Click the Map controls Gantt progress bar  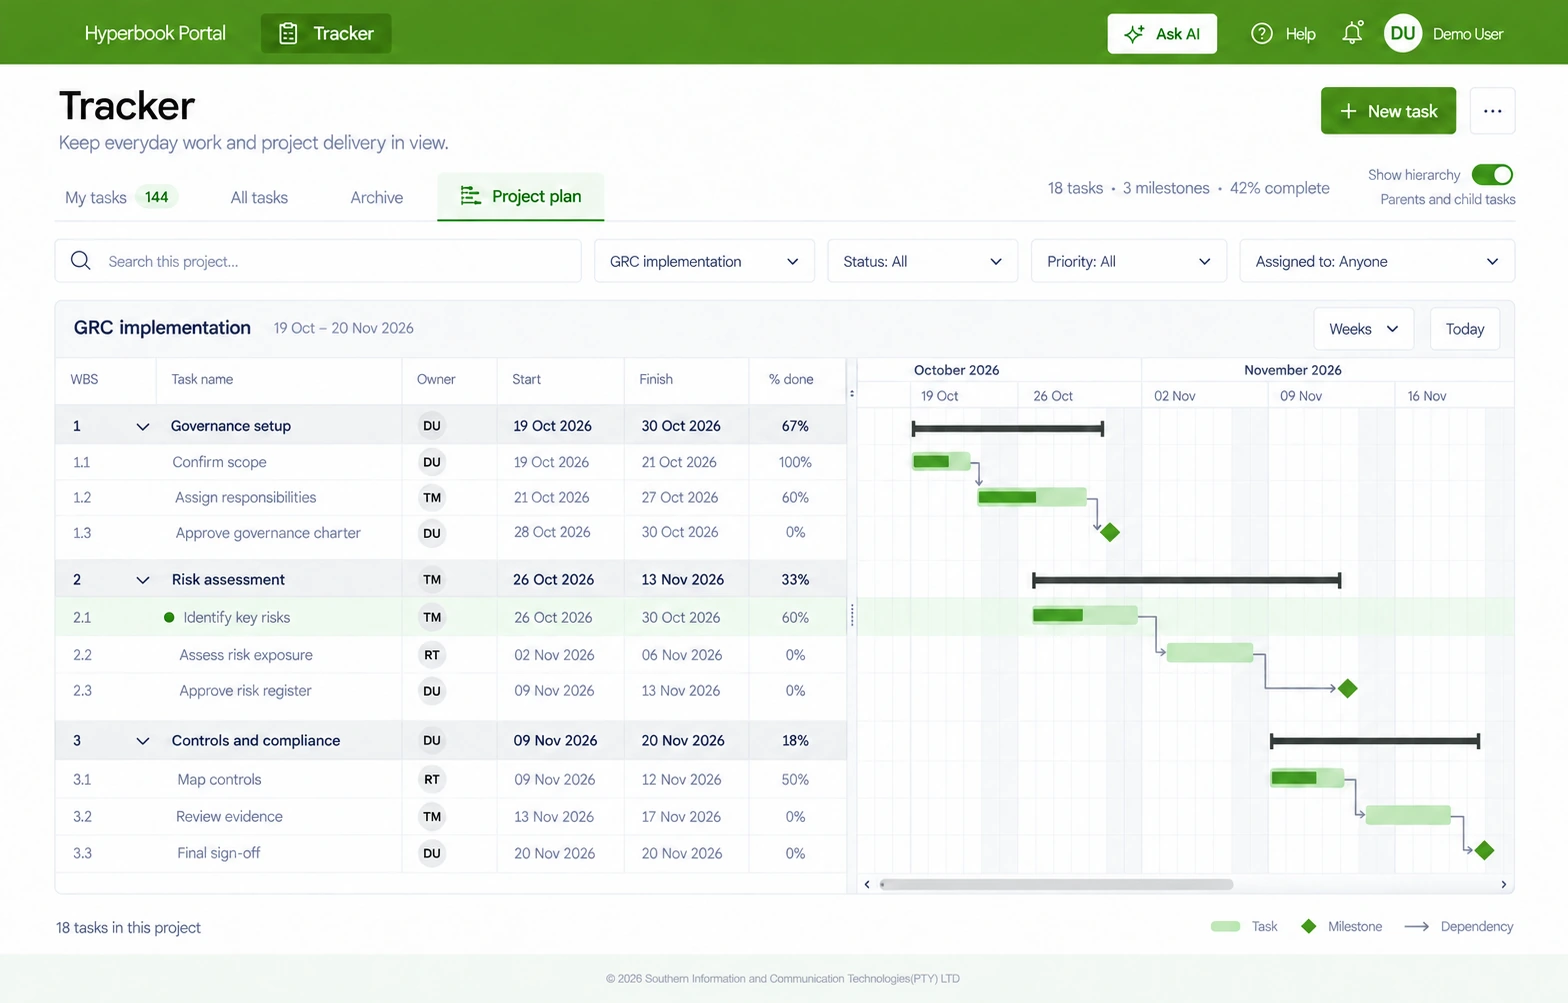coord(1307,778)
